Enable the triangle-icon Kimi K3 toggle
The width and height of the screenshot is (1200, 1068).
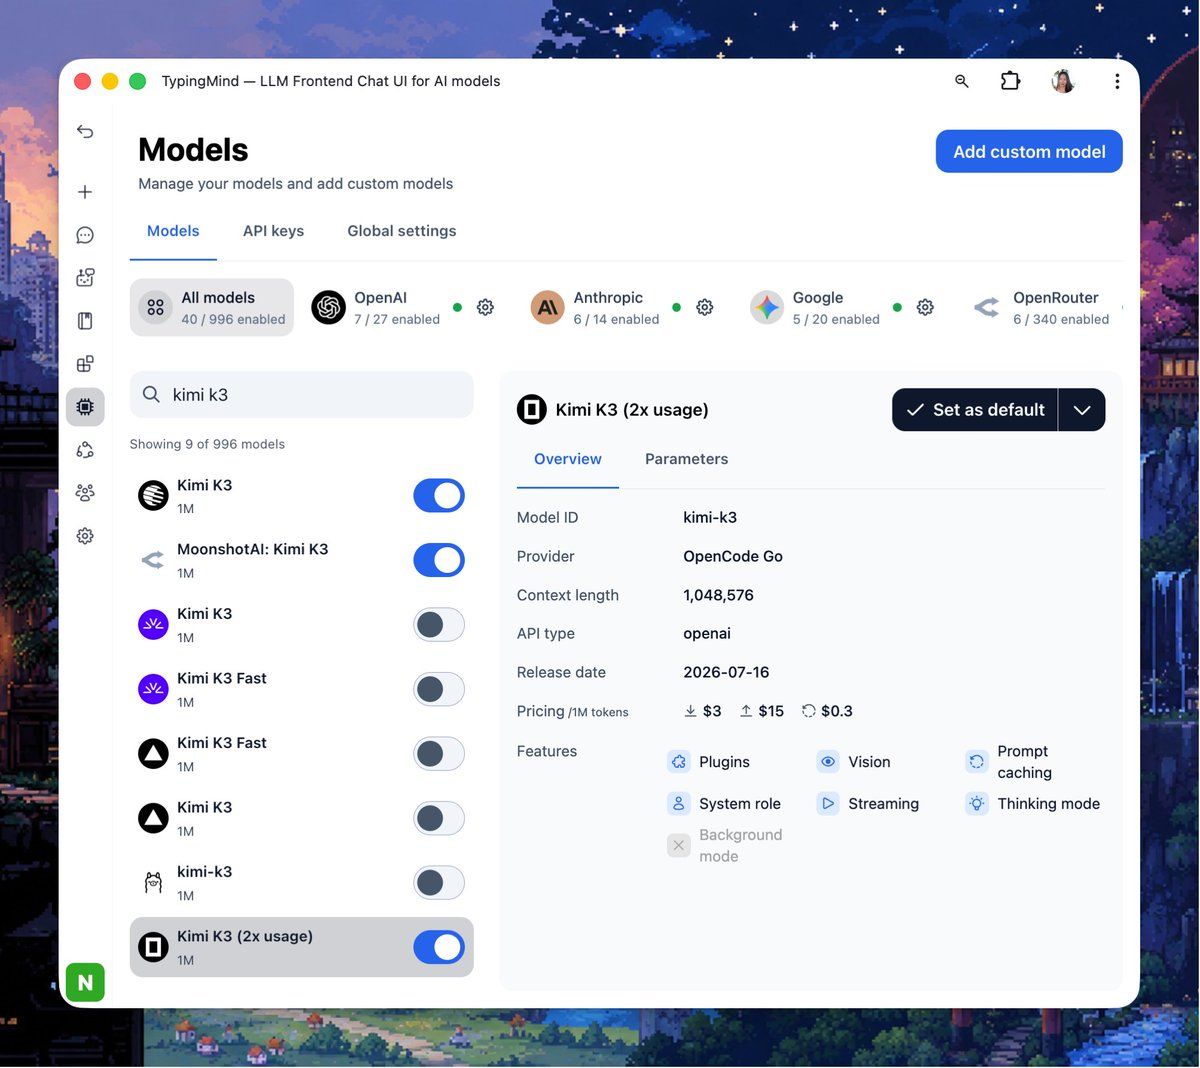439,818
